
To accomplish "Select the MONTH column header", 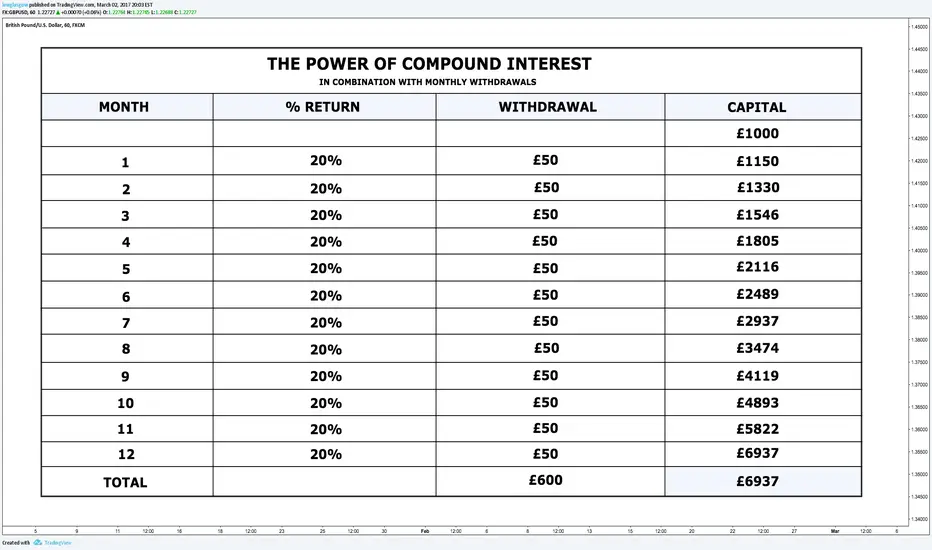I will 124,107.
